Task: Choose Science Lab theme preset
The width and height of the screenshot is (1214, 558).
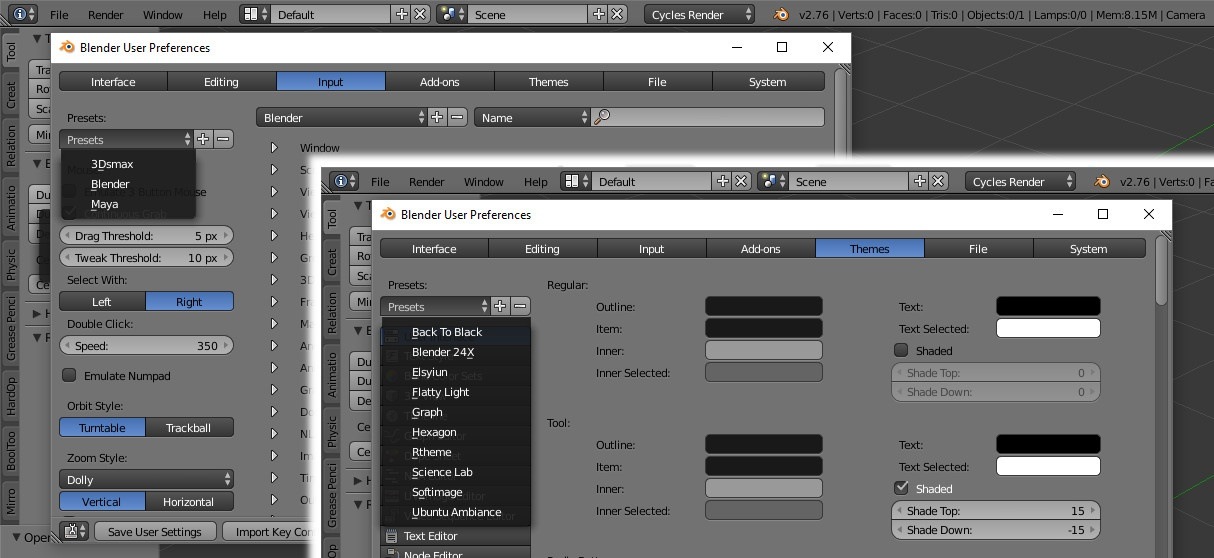Action: 442,472
